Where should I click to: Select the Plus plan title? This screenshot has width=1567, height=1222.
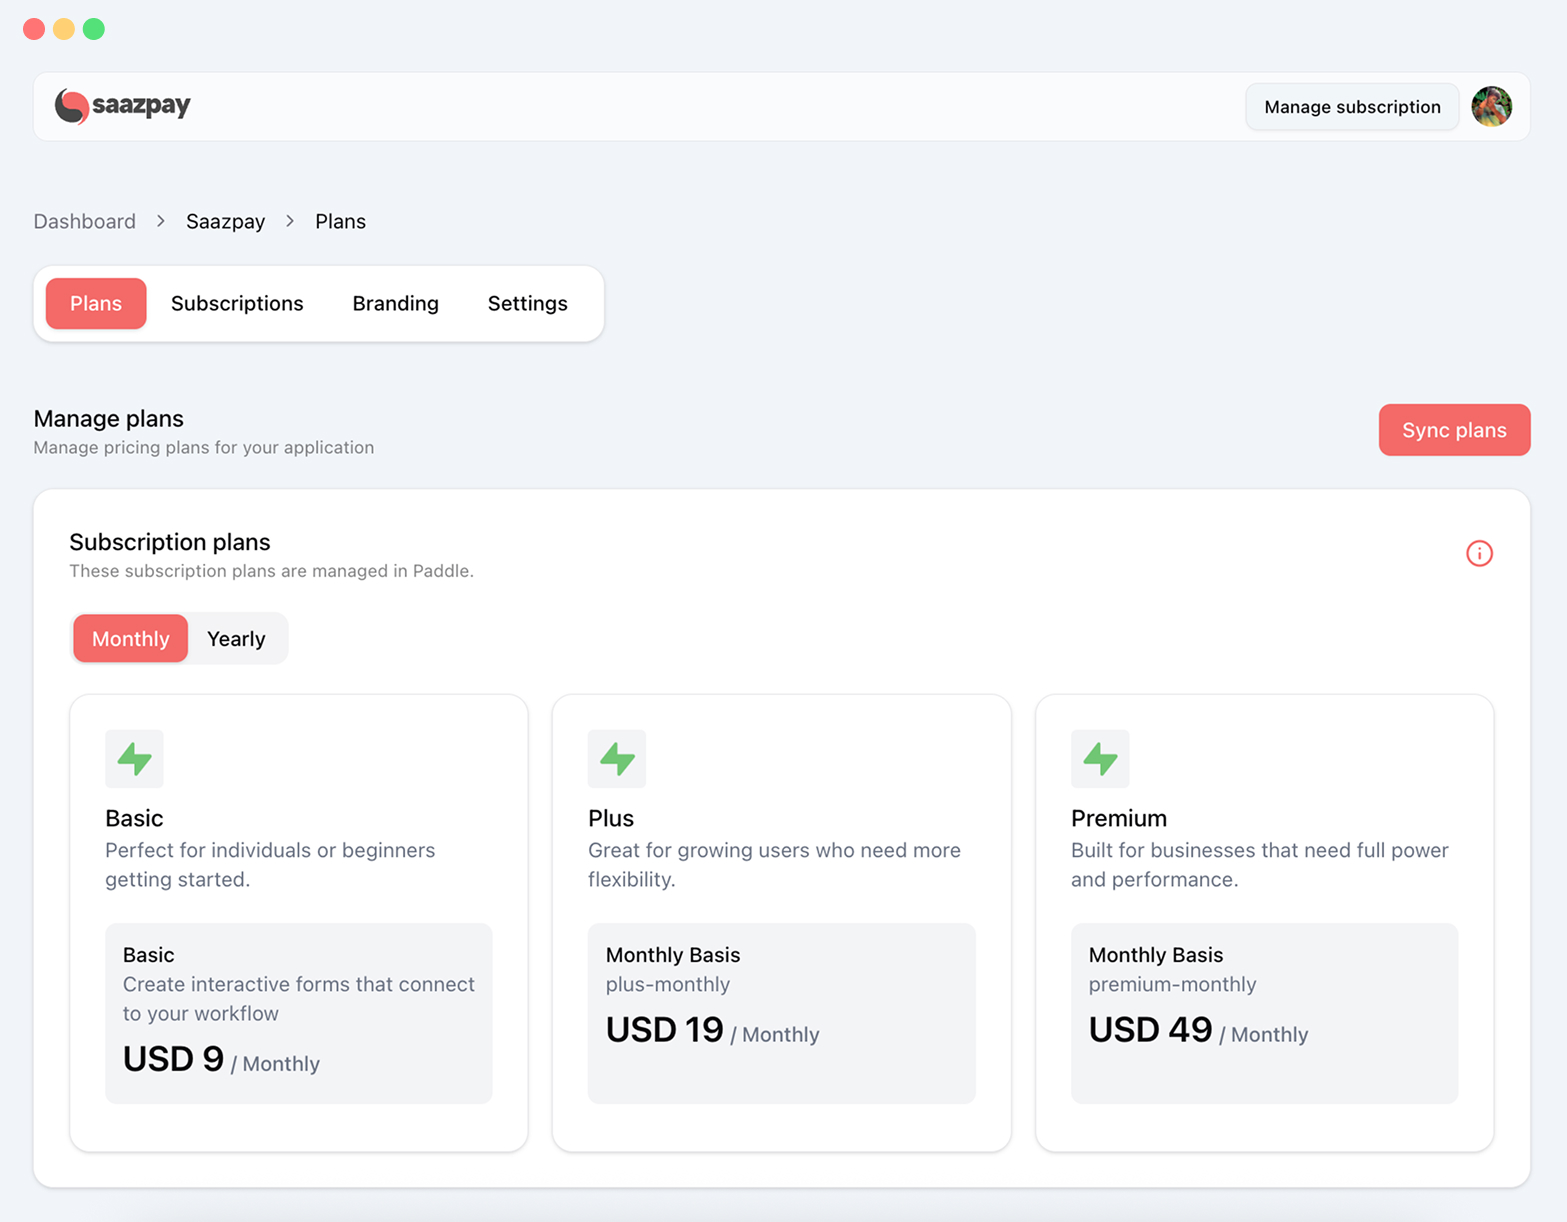coord(611,818)
